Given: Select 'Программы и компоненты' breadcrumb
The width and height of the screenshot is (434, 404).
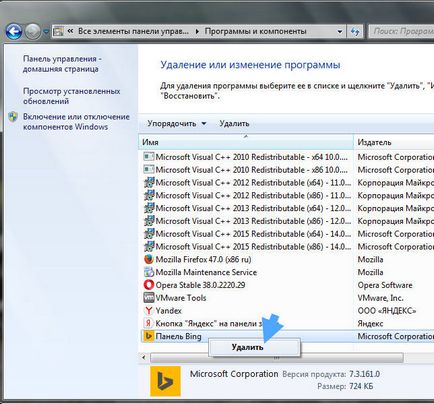Looking at the screenshot, I should point(255,31).
